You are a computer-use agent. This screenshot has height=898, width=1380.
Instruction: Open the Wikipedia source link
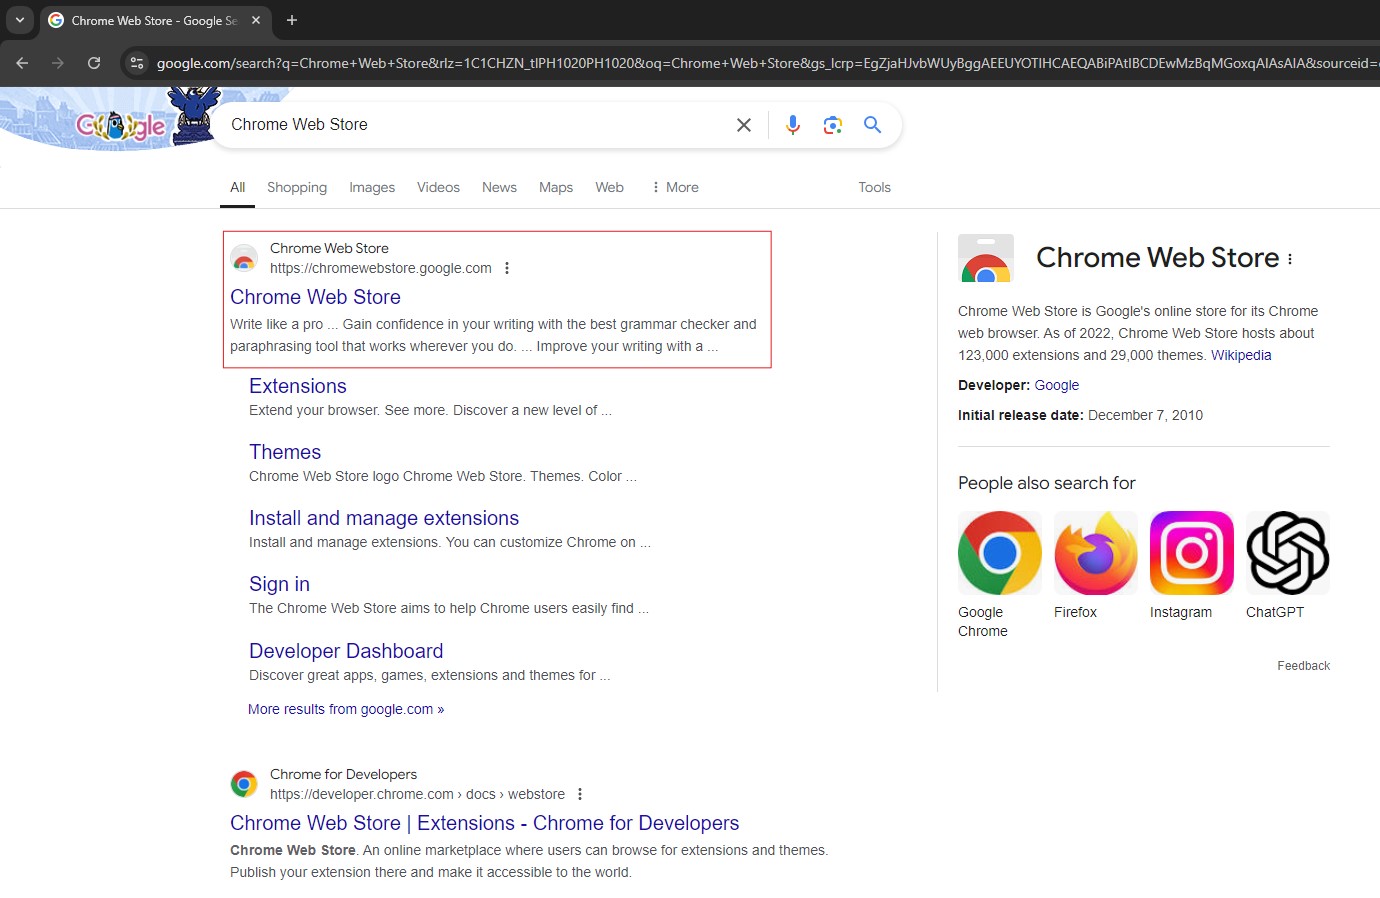[1241, 355]
